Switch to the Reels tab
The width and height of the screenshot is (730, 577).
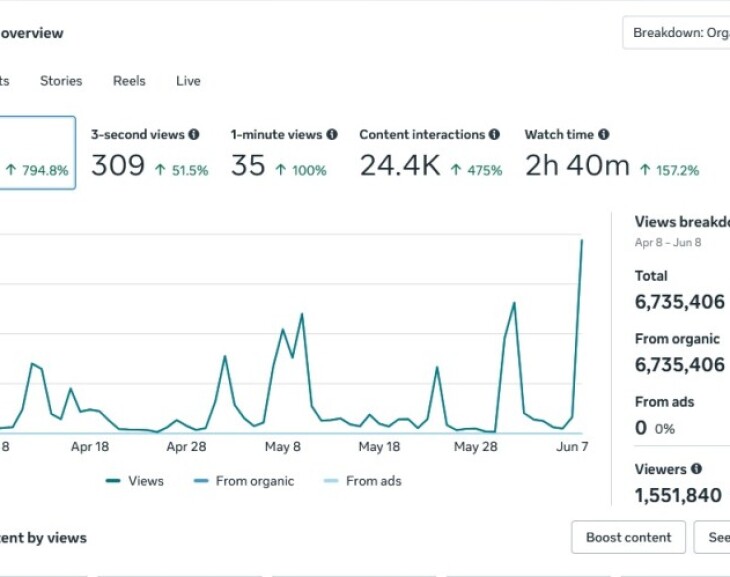click(129, 81)
